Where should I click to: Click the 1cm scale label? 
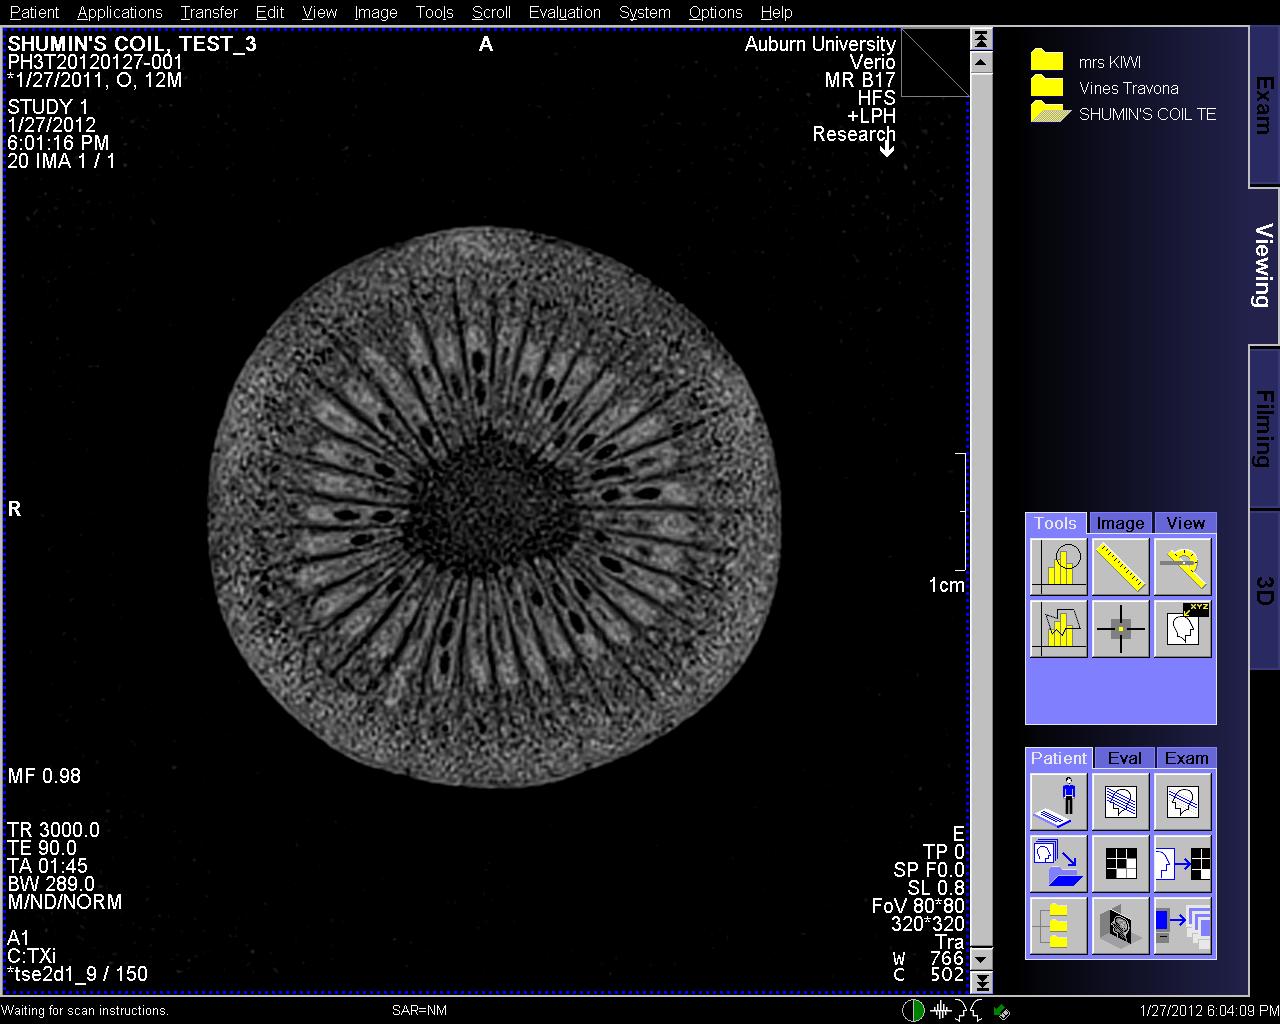[x=946, y=585]
